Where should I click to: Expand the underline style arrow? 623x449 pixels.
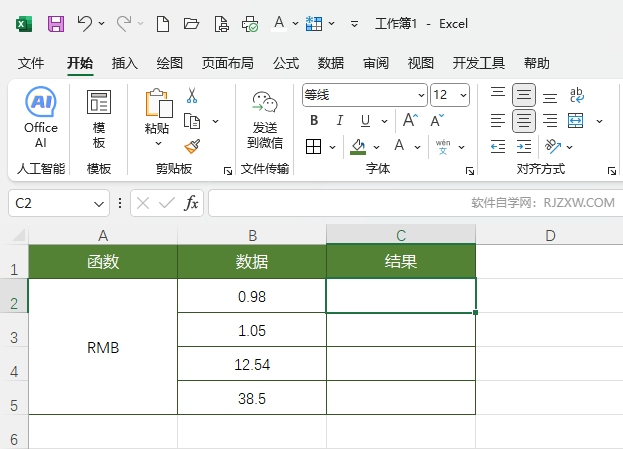384,121
